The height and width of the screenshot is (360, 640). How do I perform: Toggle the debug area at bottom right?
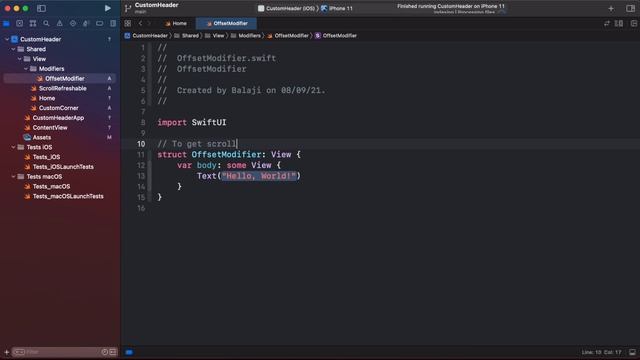click(632, 352)
